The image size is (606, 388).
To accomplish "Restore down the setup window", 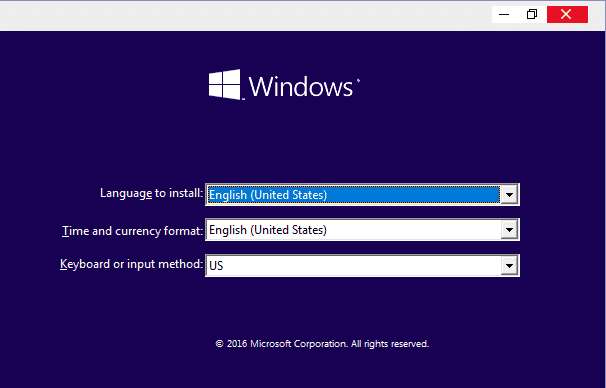I will [x=532, y=15].
